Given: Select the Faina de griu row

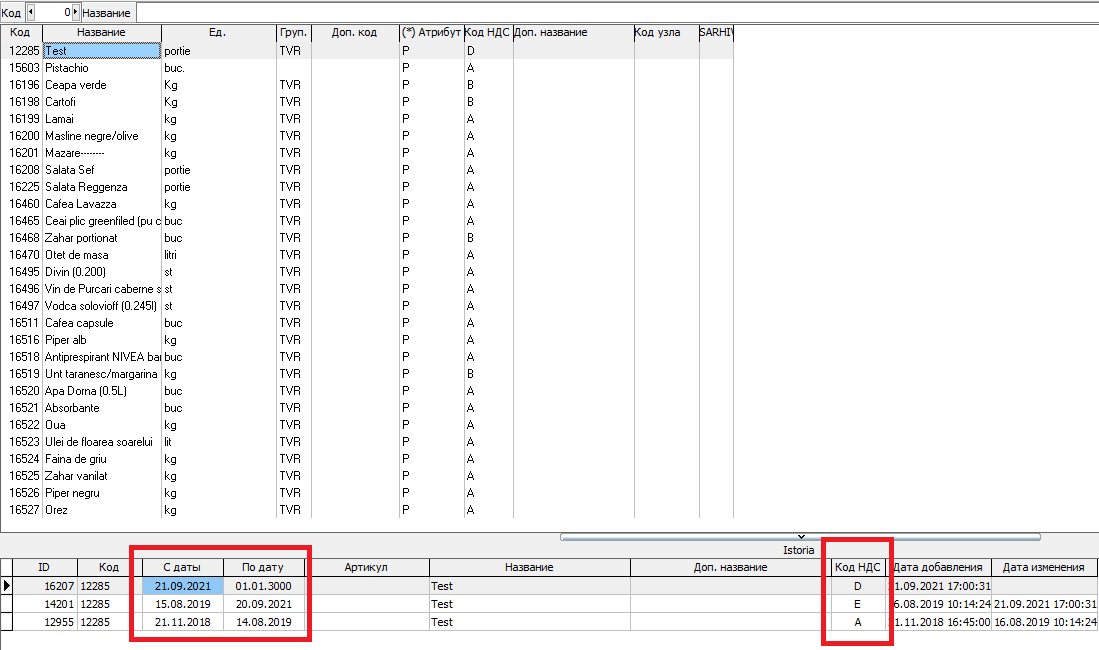Looking at the screenshot, I should pyautogui.click(x=367, y=459).
